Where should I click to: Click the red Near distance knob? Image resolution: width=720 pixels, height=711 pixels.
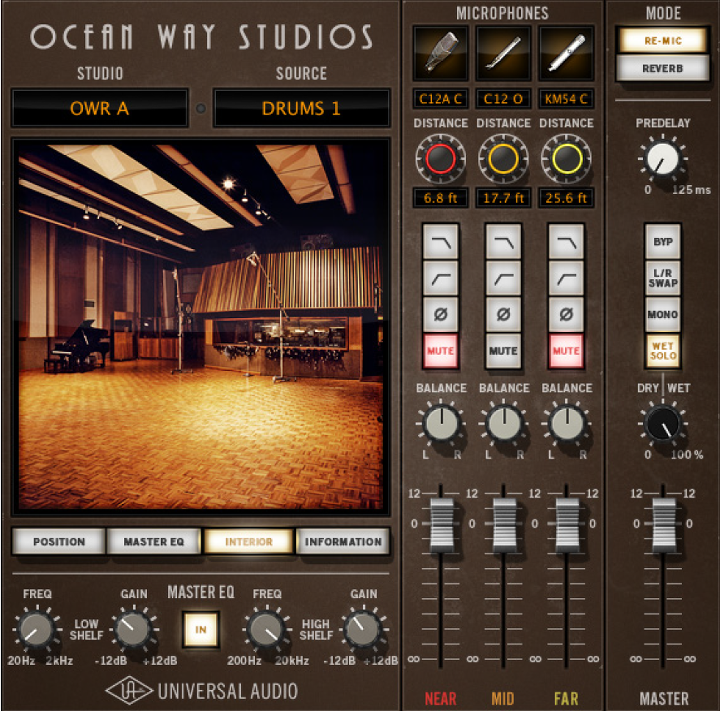440,159
